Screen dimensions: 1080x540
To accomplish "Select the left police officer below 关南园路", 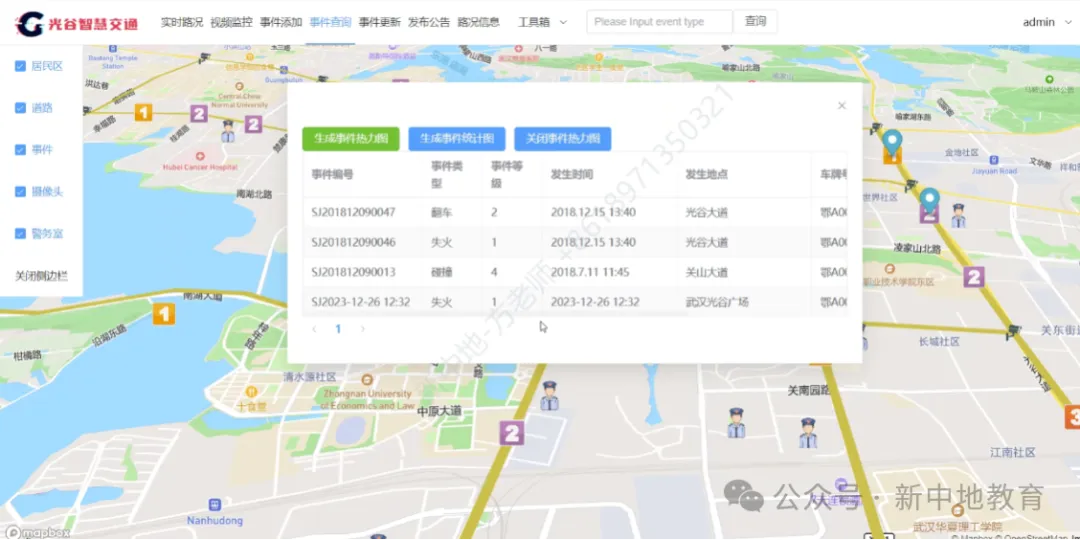I will coord(736,423).
